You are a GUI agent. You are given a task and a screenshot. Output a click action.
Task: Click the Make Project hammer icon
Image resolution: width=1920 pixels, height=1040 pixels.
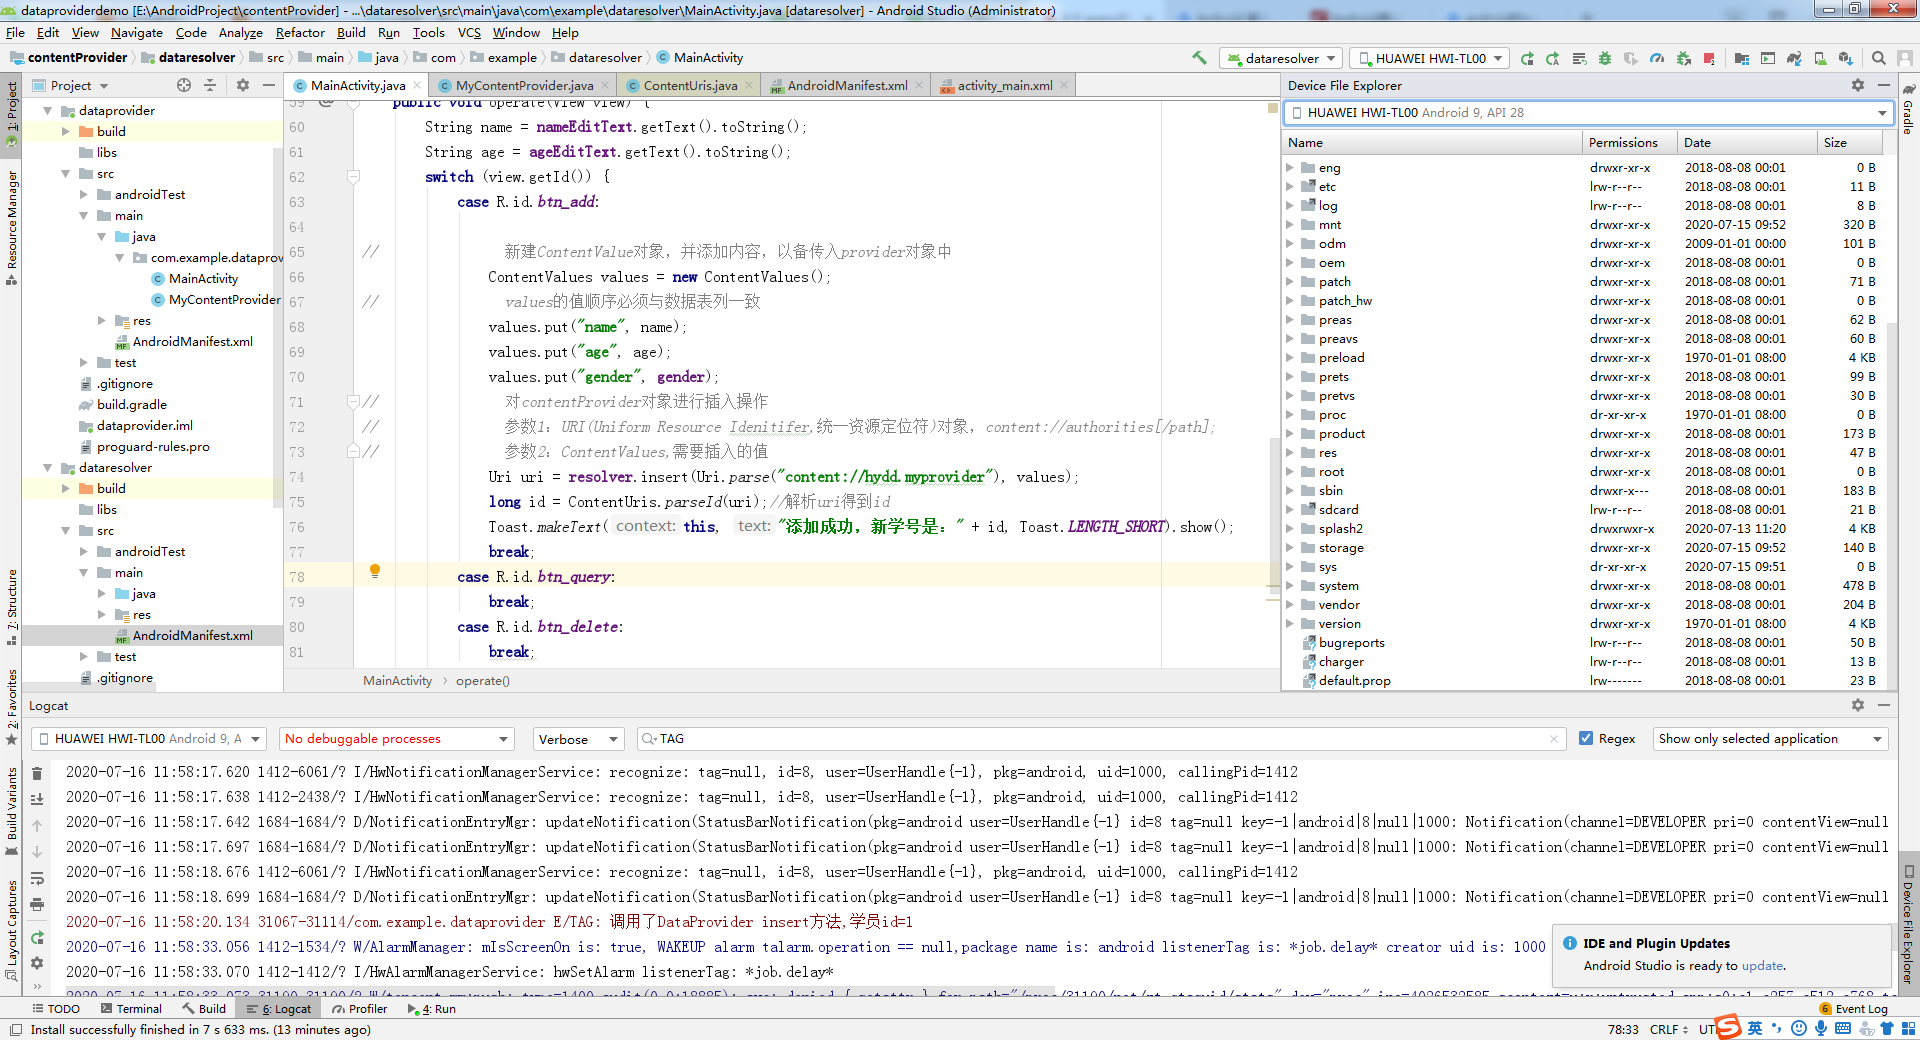click(x=1199, y=58)
